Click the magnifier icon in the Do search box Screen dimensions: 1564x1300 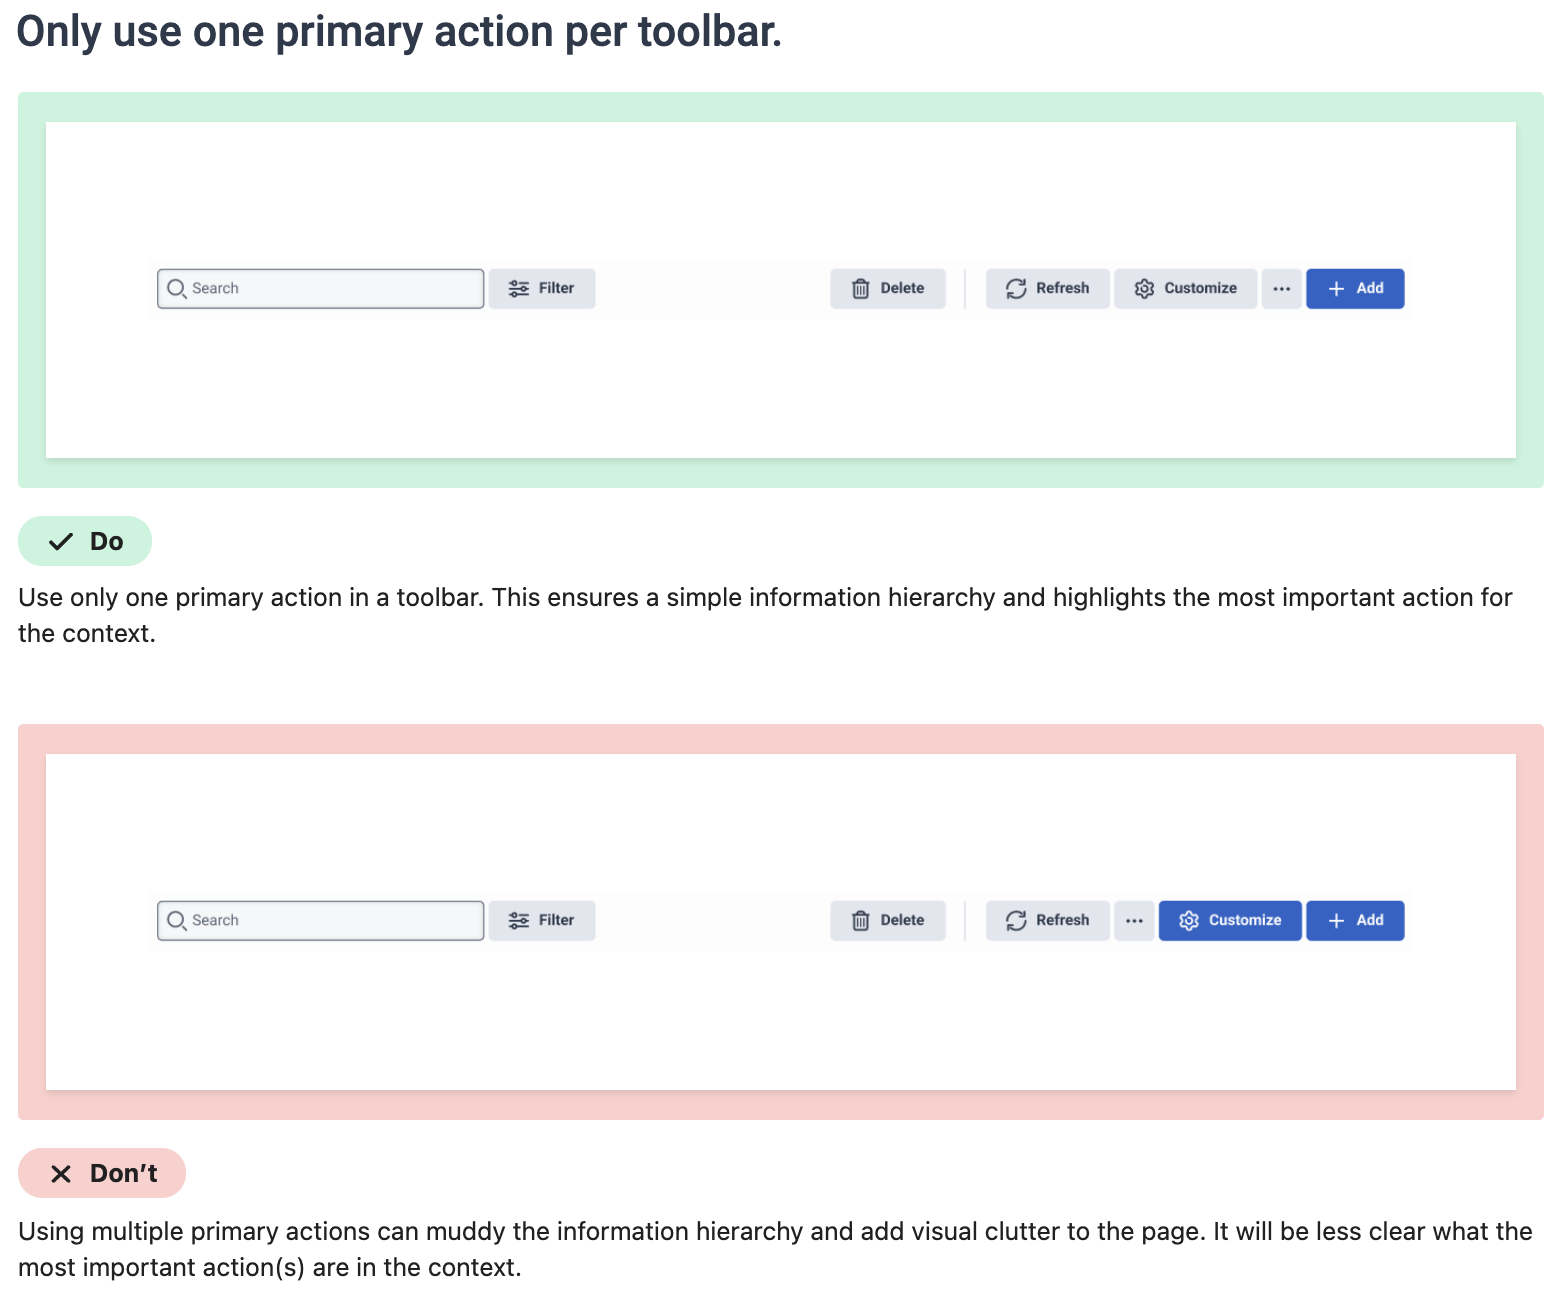pyautogui.click(x=177, y=289)
